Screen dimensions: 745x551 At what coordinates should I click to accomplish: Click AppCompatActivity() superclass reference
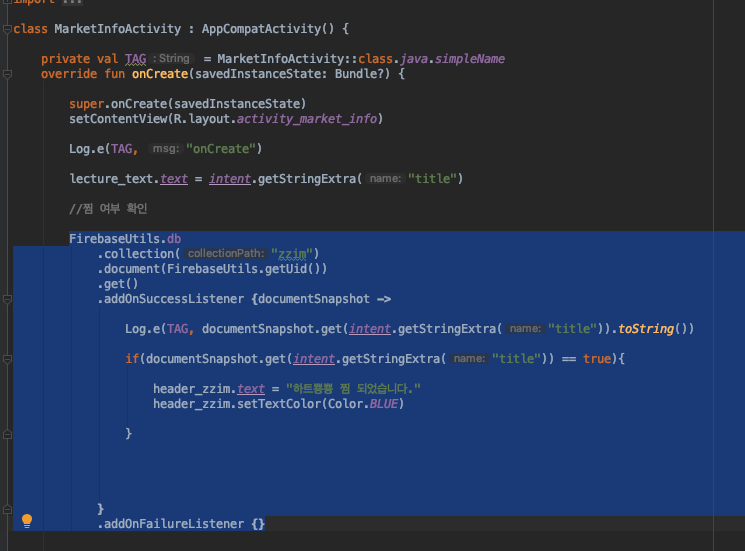[x=268, y=29]
